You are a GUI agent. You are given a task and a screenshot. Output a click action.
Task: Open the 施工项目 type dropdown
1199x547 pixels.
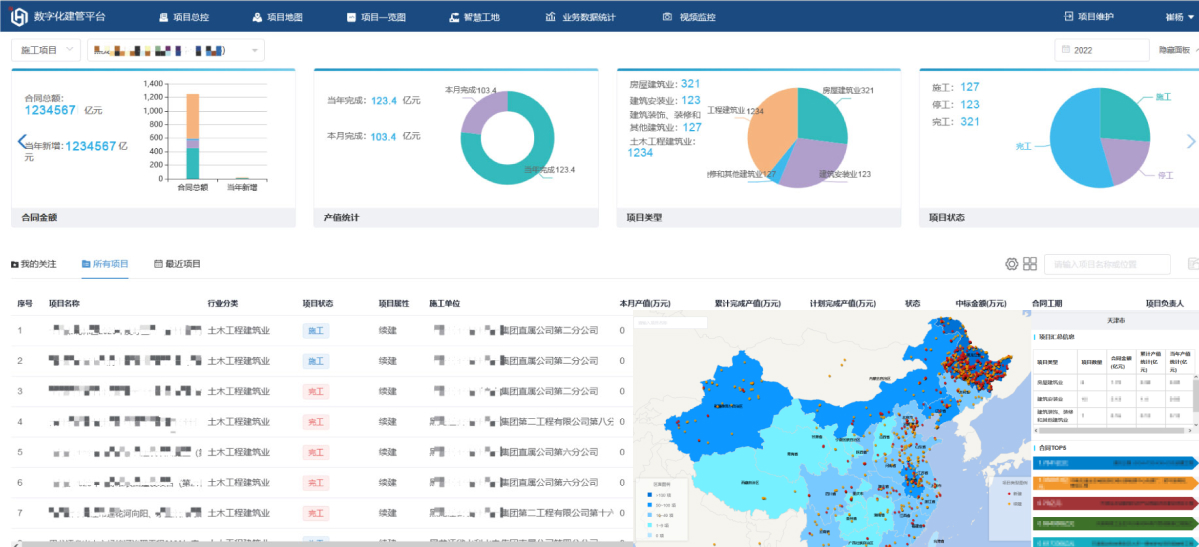(x=46, y=50)
